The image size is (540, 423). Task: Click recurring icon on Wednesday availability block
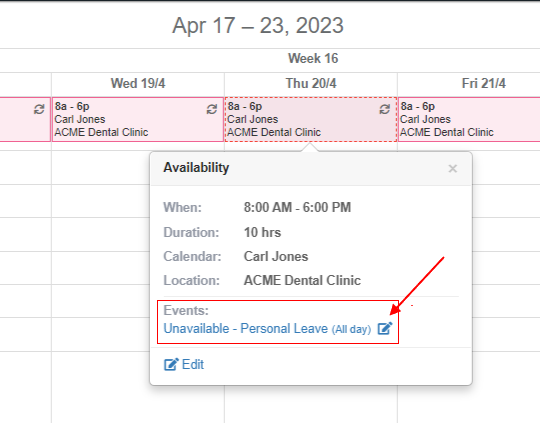coord(212,109)
